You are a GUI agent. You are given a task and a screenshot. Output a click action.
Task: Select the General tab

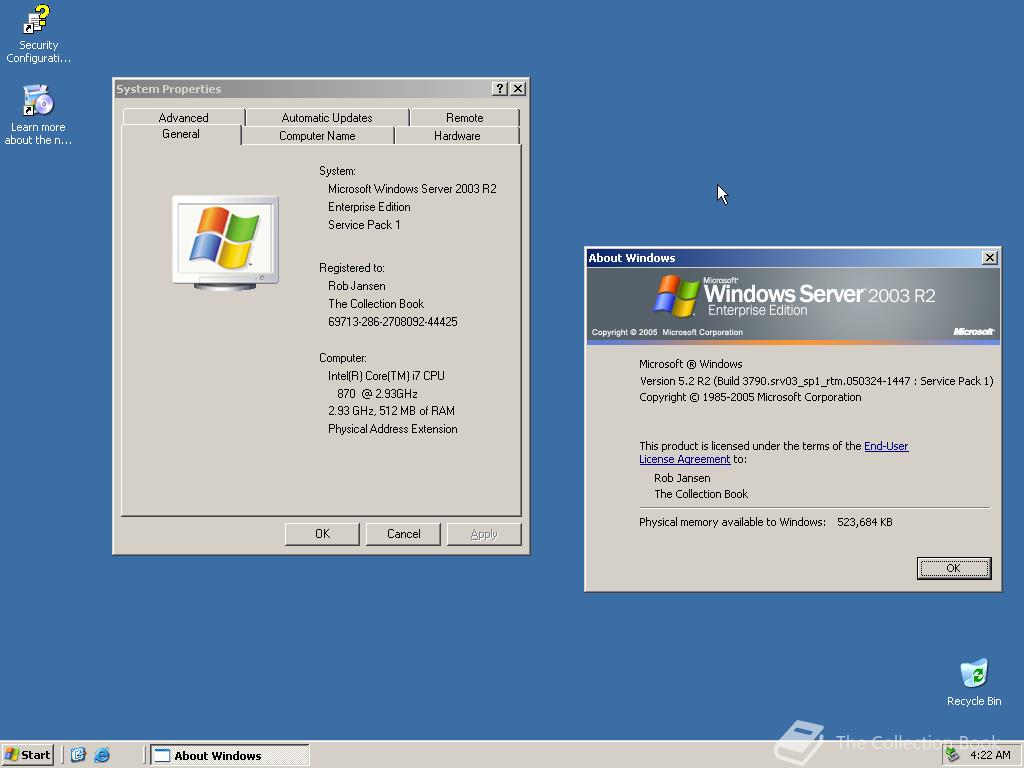click(x=181, y=134)
